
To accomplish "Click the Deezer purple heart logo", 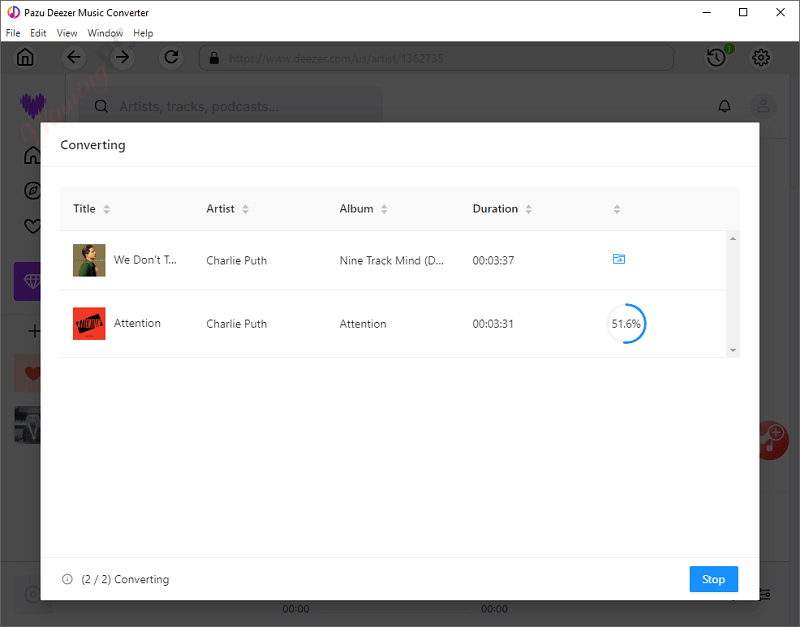I will 33,106.
